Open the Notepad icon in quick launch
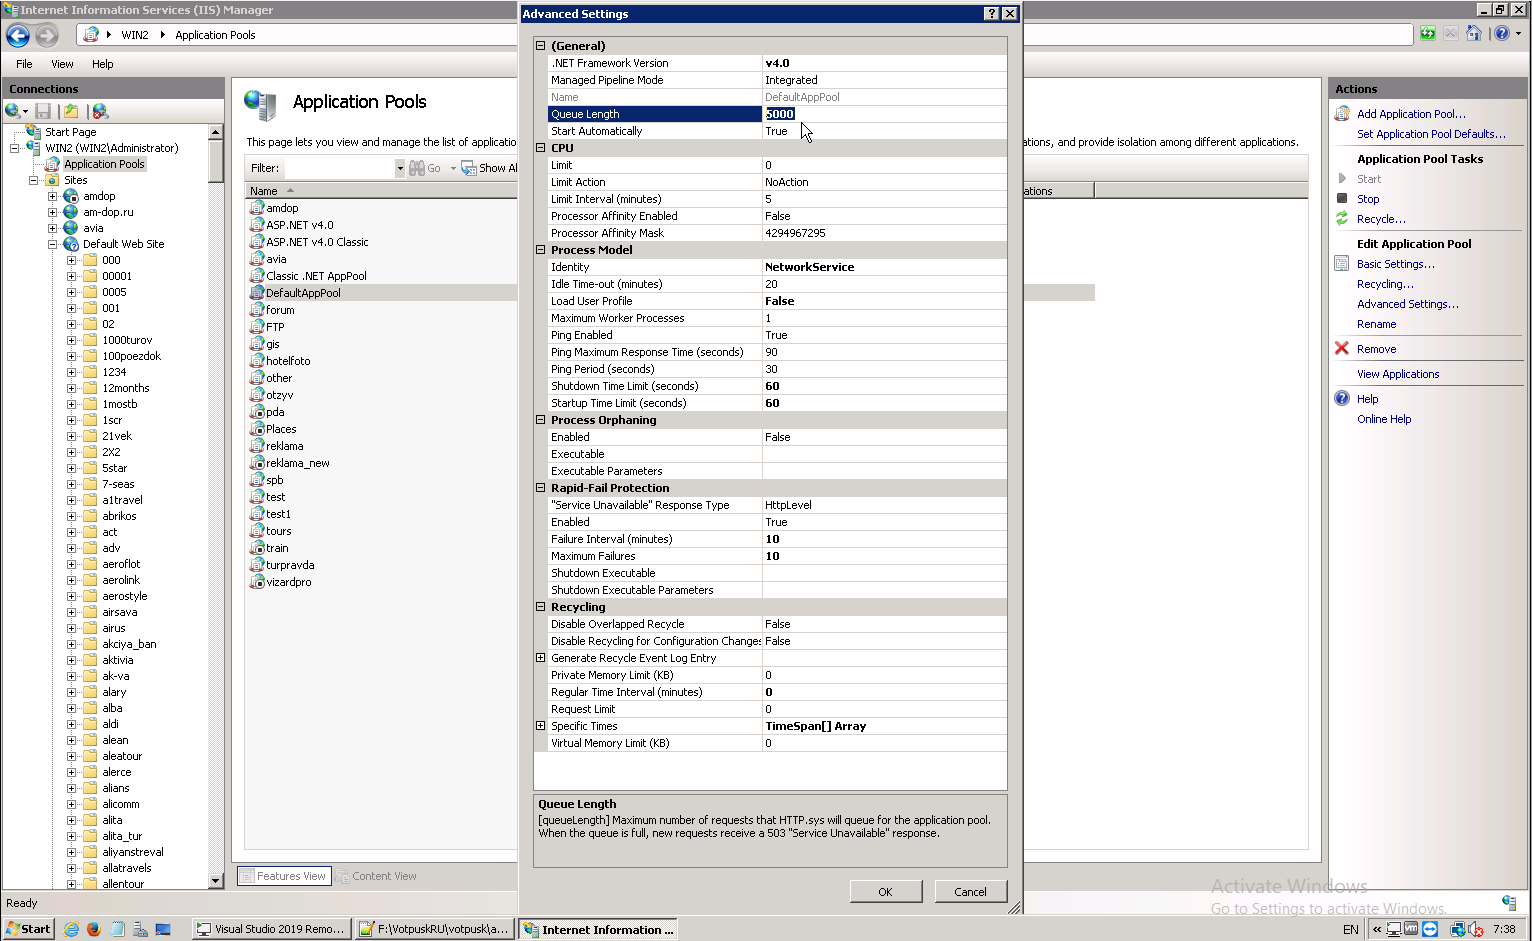The width and height of the screenshot is (1532, 941). (x=117, y=929)
